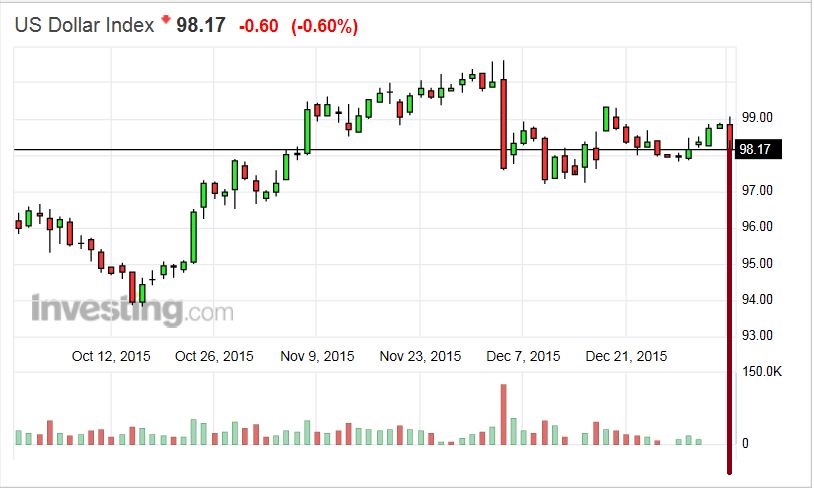Click the US Dollar Index title
The height and width of the screenshot is (490, 814).
pos(84,26)
